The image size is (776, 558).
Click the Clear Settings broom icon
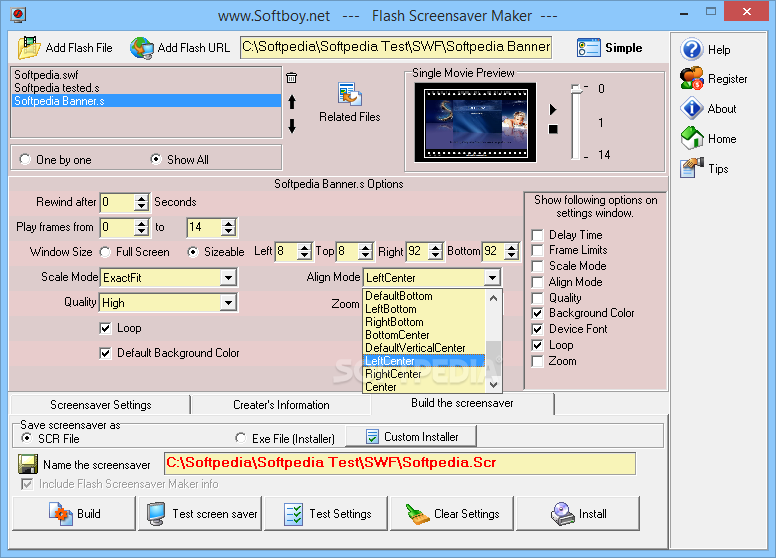click(x=417, y=514)
